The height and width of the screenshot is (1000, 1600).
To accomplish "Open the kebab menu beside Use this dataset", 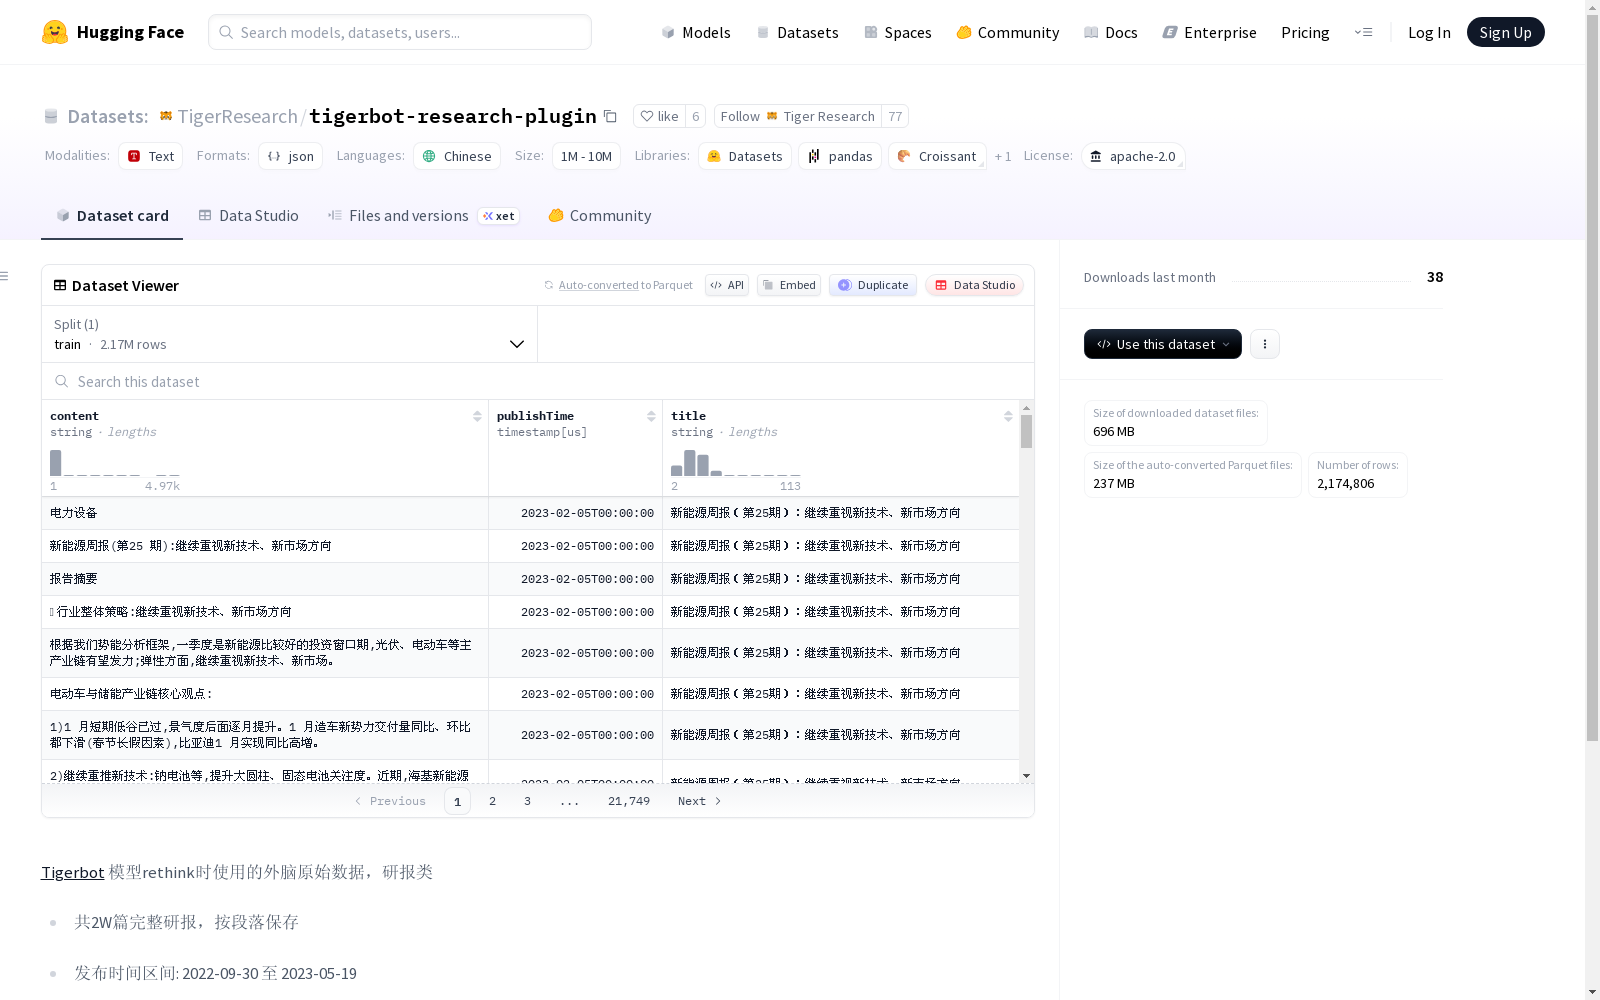I will point(1264,344).
